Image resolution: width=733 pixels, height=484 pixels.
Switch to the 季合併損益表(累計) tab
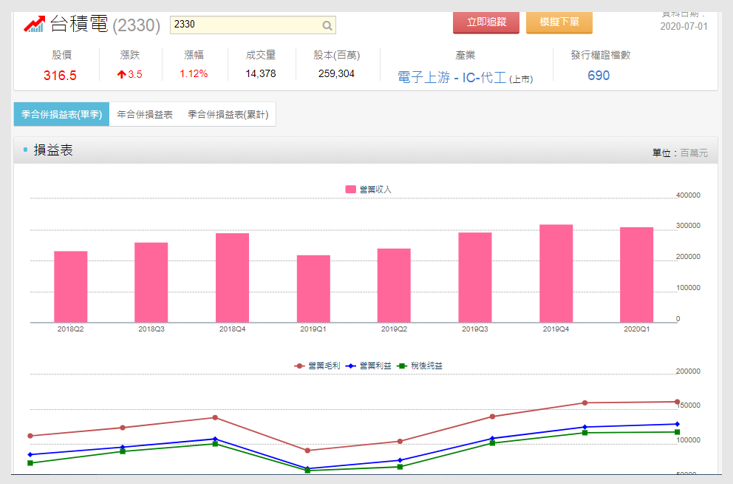pyautogui.click(x=228, y=115)
